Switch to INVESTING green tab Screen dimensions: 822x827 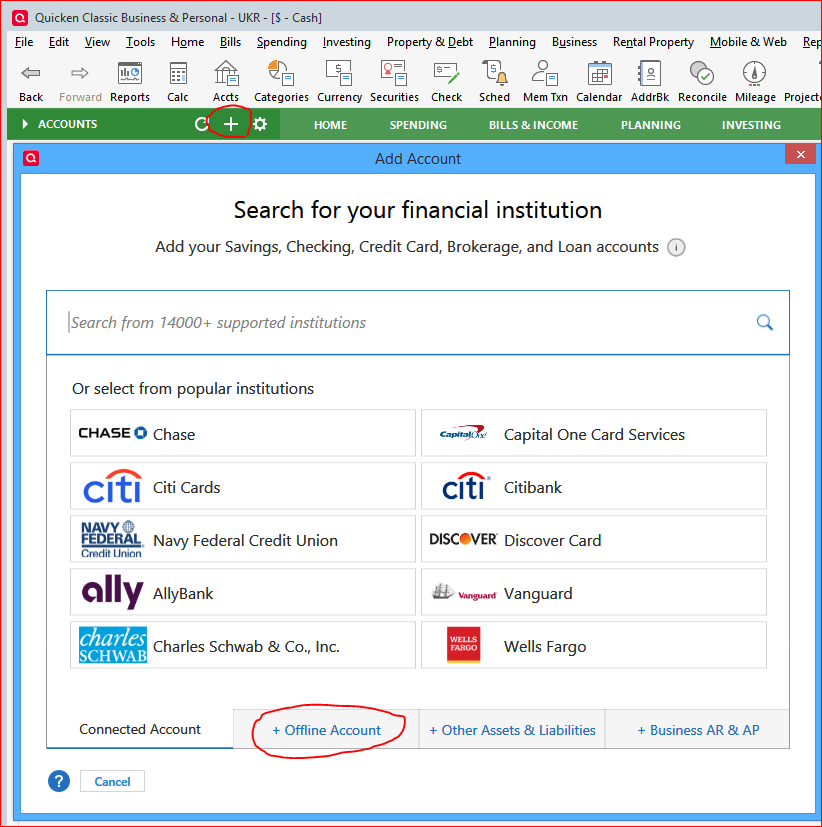click(x=751, y=125)
